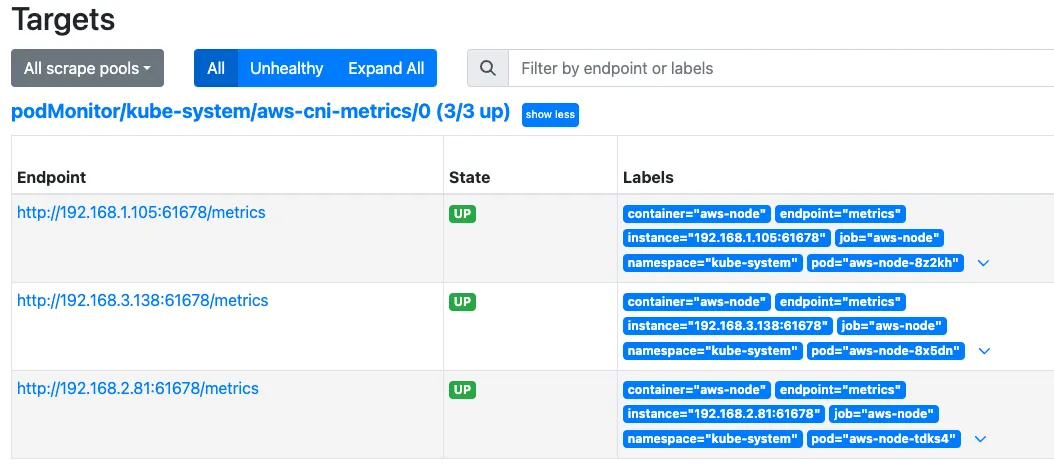
Task: Click job="aws-node" label in 192.168.1.105 row
Action: click(x=889, y=237)
